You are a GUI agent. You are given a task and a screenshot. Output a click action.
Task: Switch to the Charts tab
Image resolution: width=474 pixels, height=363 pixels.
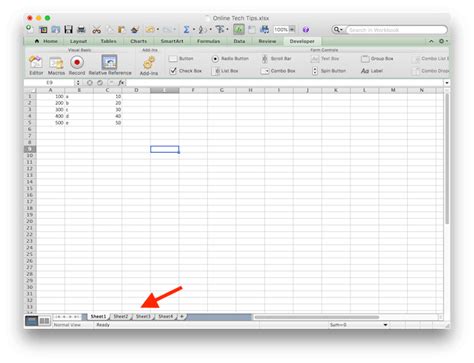[139, 41]
